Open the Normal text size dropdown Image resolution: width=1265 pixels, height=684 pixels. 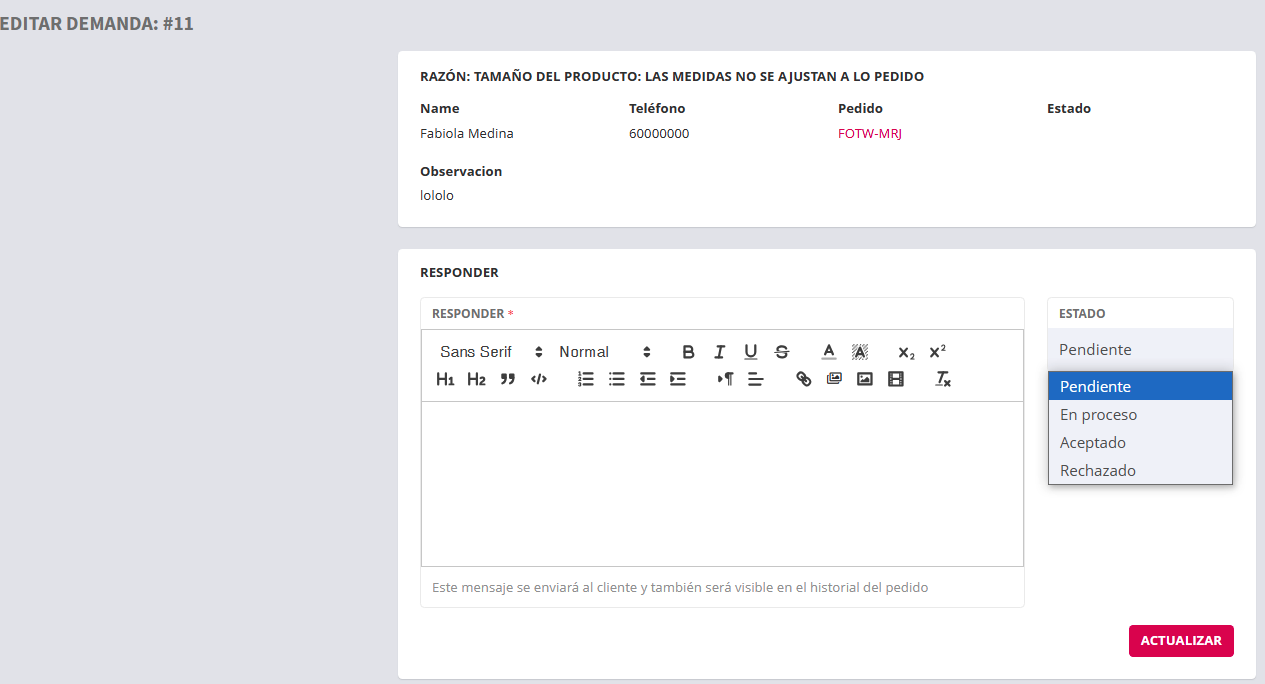[x=604, y=352]
